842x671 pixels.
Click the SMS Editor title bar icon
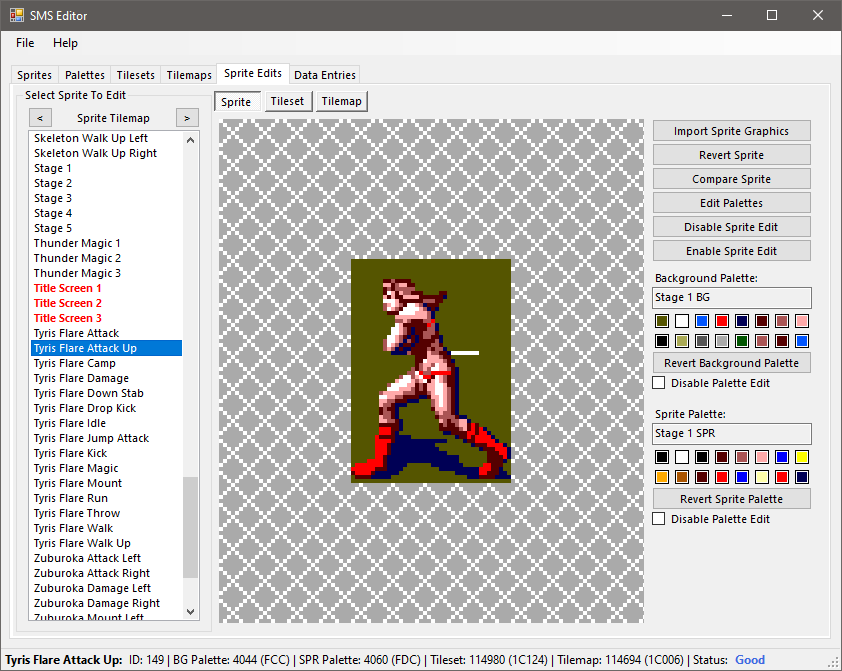tap(17, 15)
